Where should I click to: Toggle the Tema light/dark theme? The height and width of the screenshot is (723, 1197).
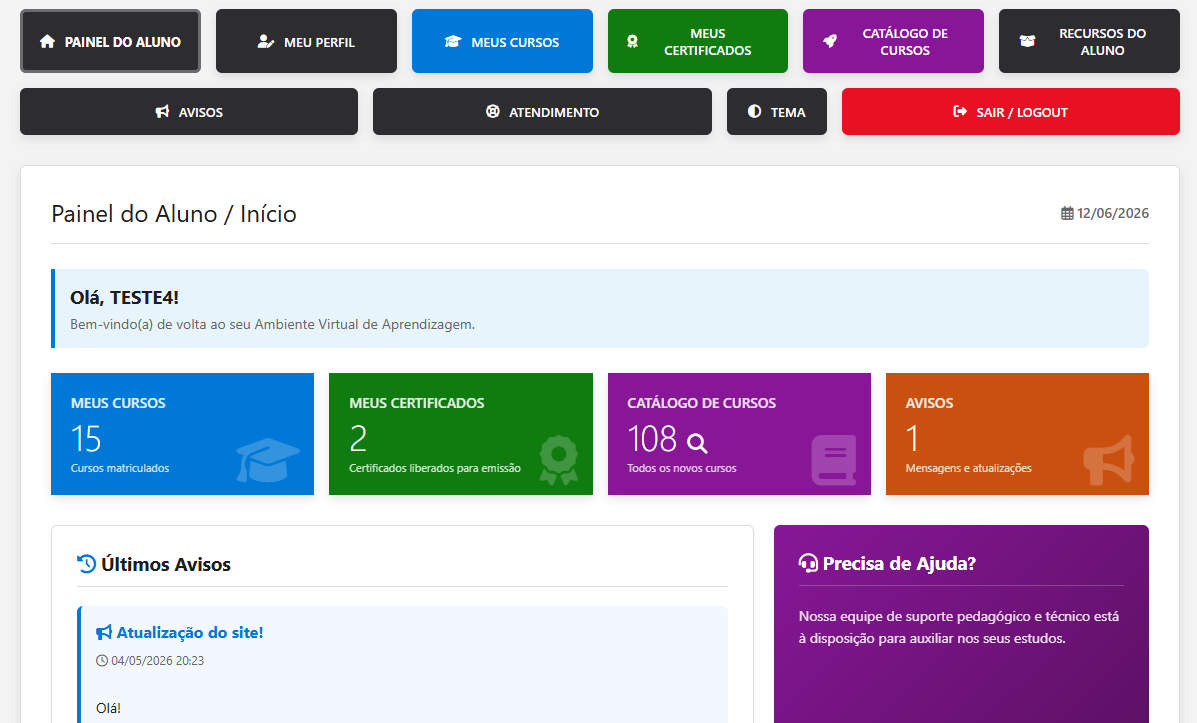tap(776, 111)
